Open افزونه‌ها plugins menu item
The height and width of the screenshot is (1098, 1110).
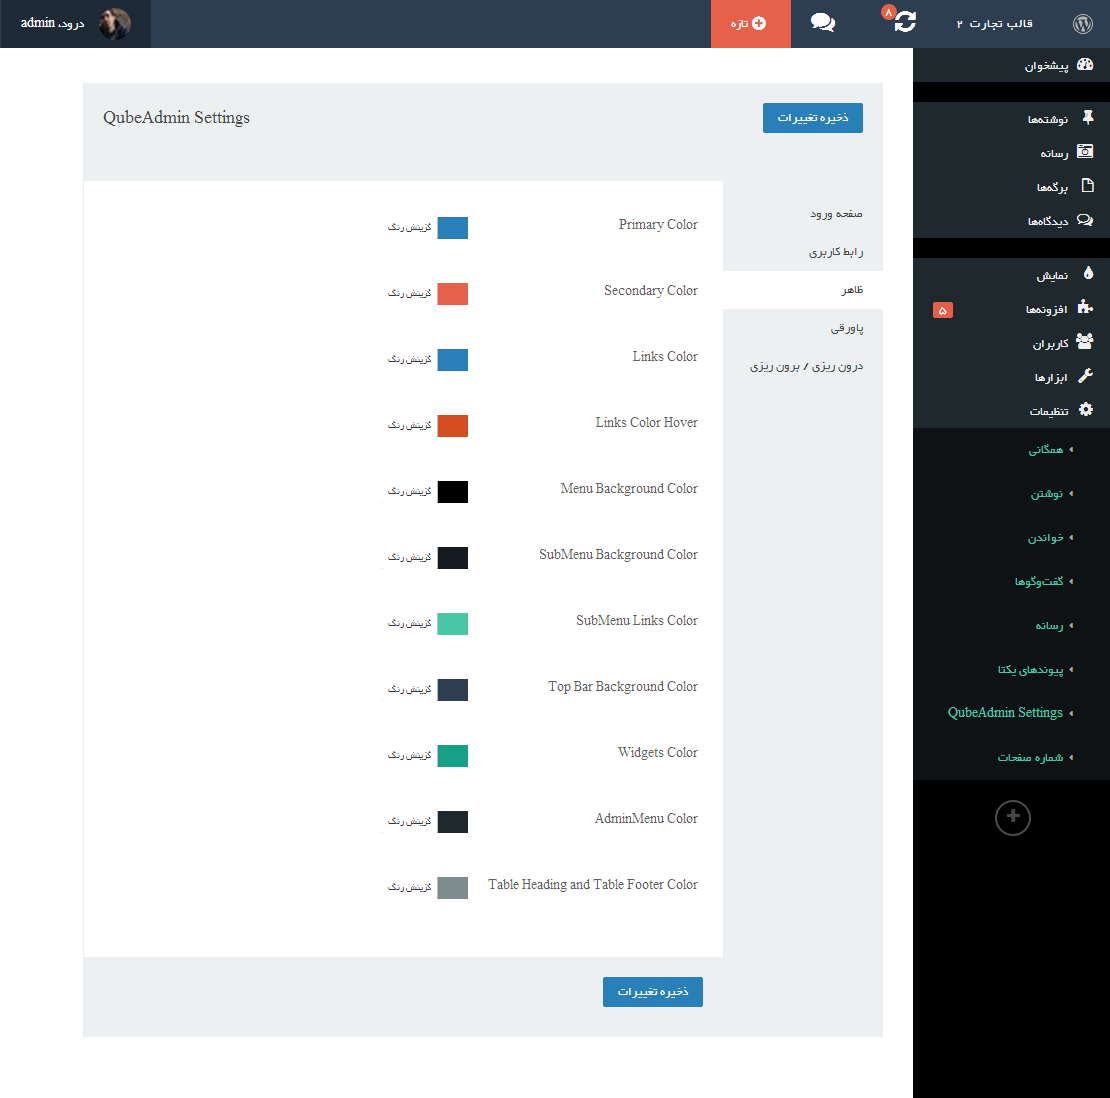[x=1011, y=309]
